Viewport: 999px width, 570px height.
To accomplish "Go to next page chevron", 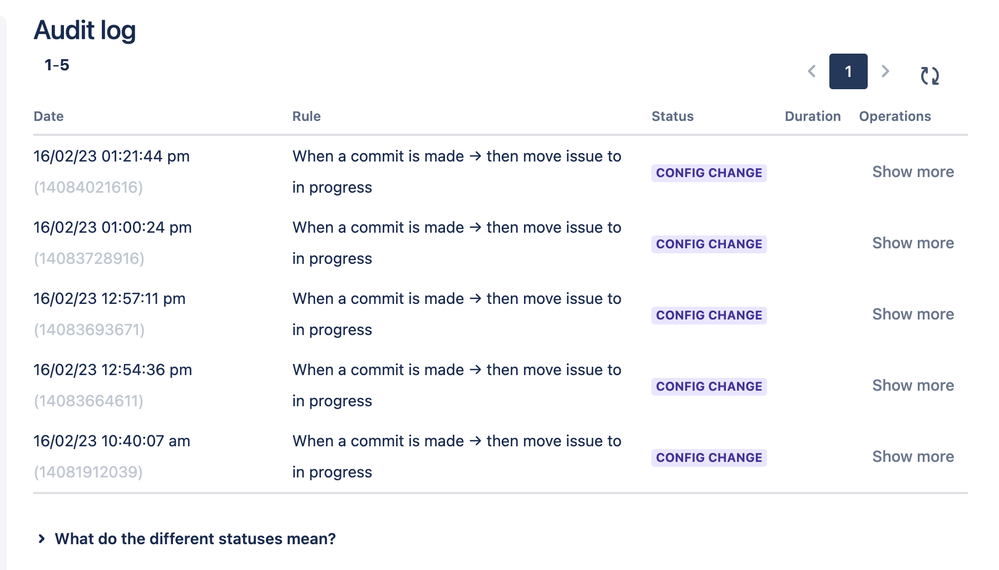I will [x=885, y=71].
